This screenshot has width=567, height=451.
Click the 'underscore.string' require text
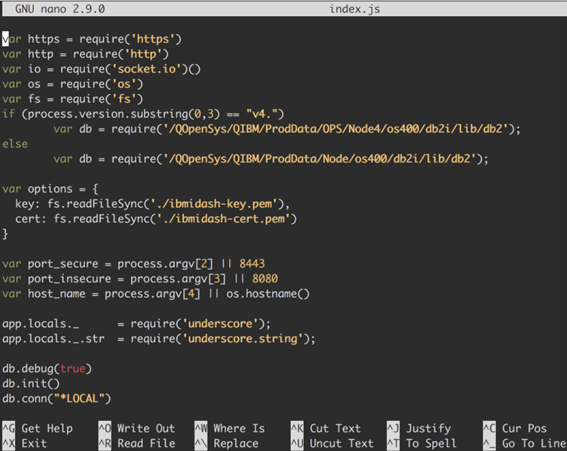pyautogui.click(x=243, y=339)
